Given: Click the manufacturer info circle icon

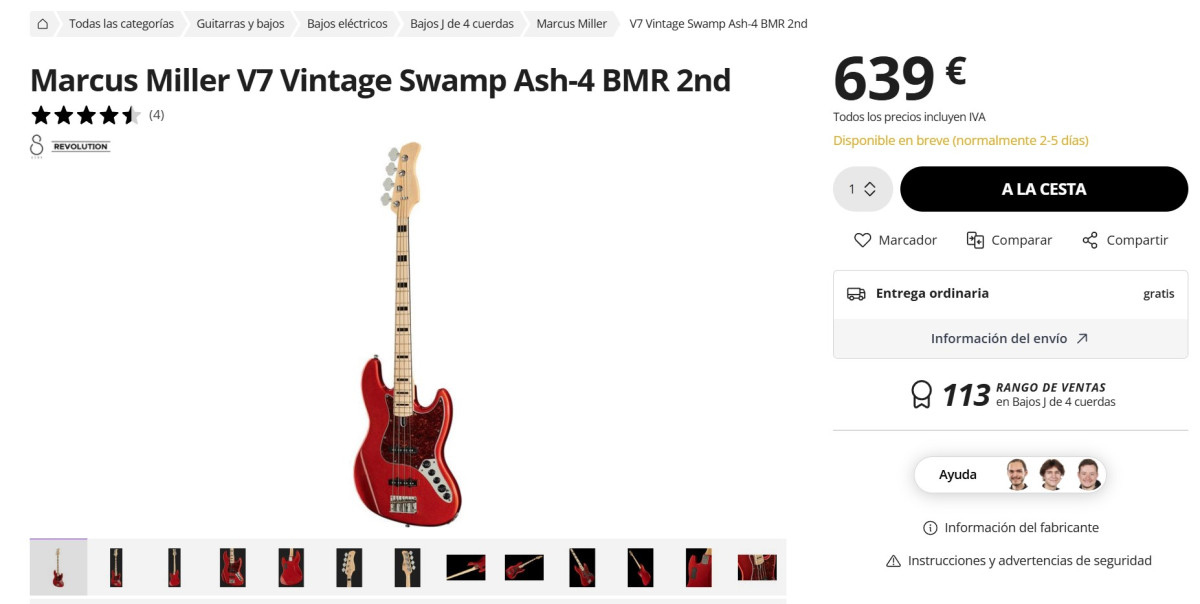Looking at the screenshot, I should (930, 528).
